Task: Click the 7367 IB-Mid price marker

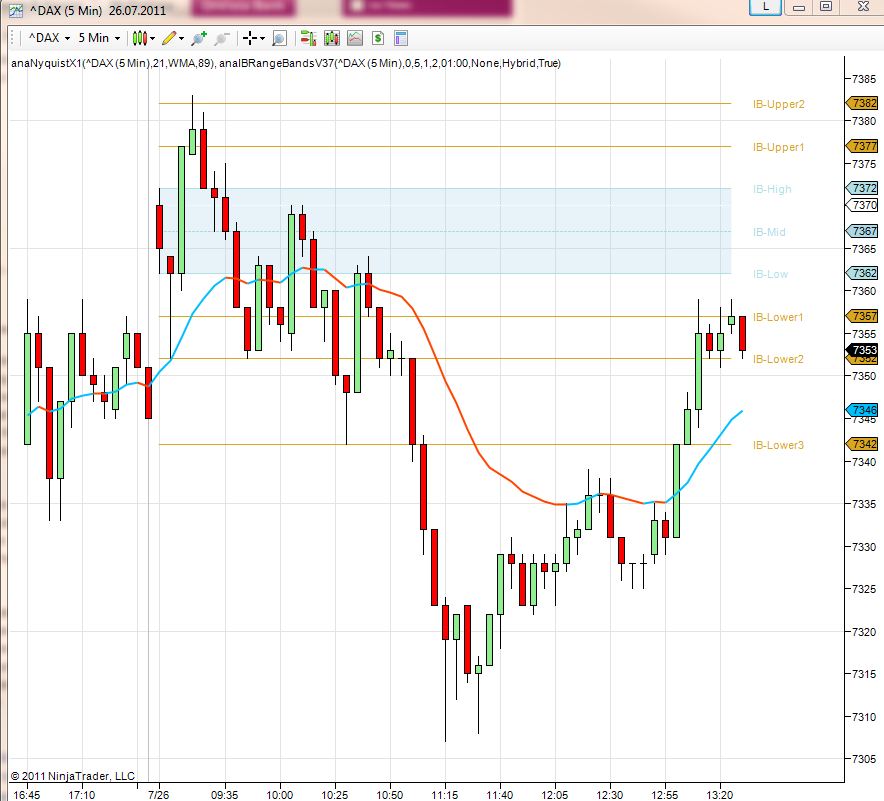Action: [863, 231]
